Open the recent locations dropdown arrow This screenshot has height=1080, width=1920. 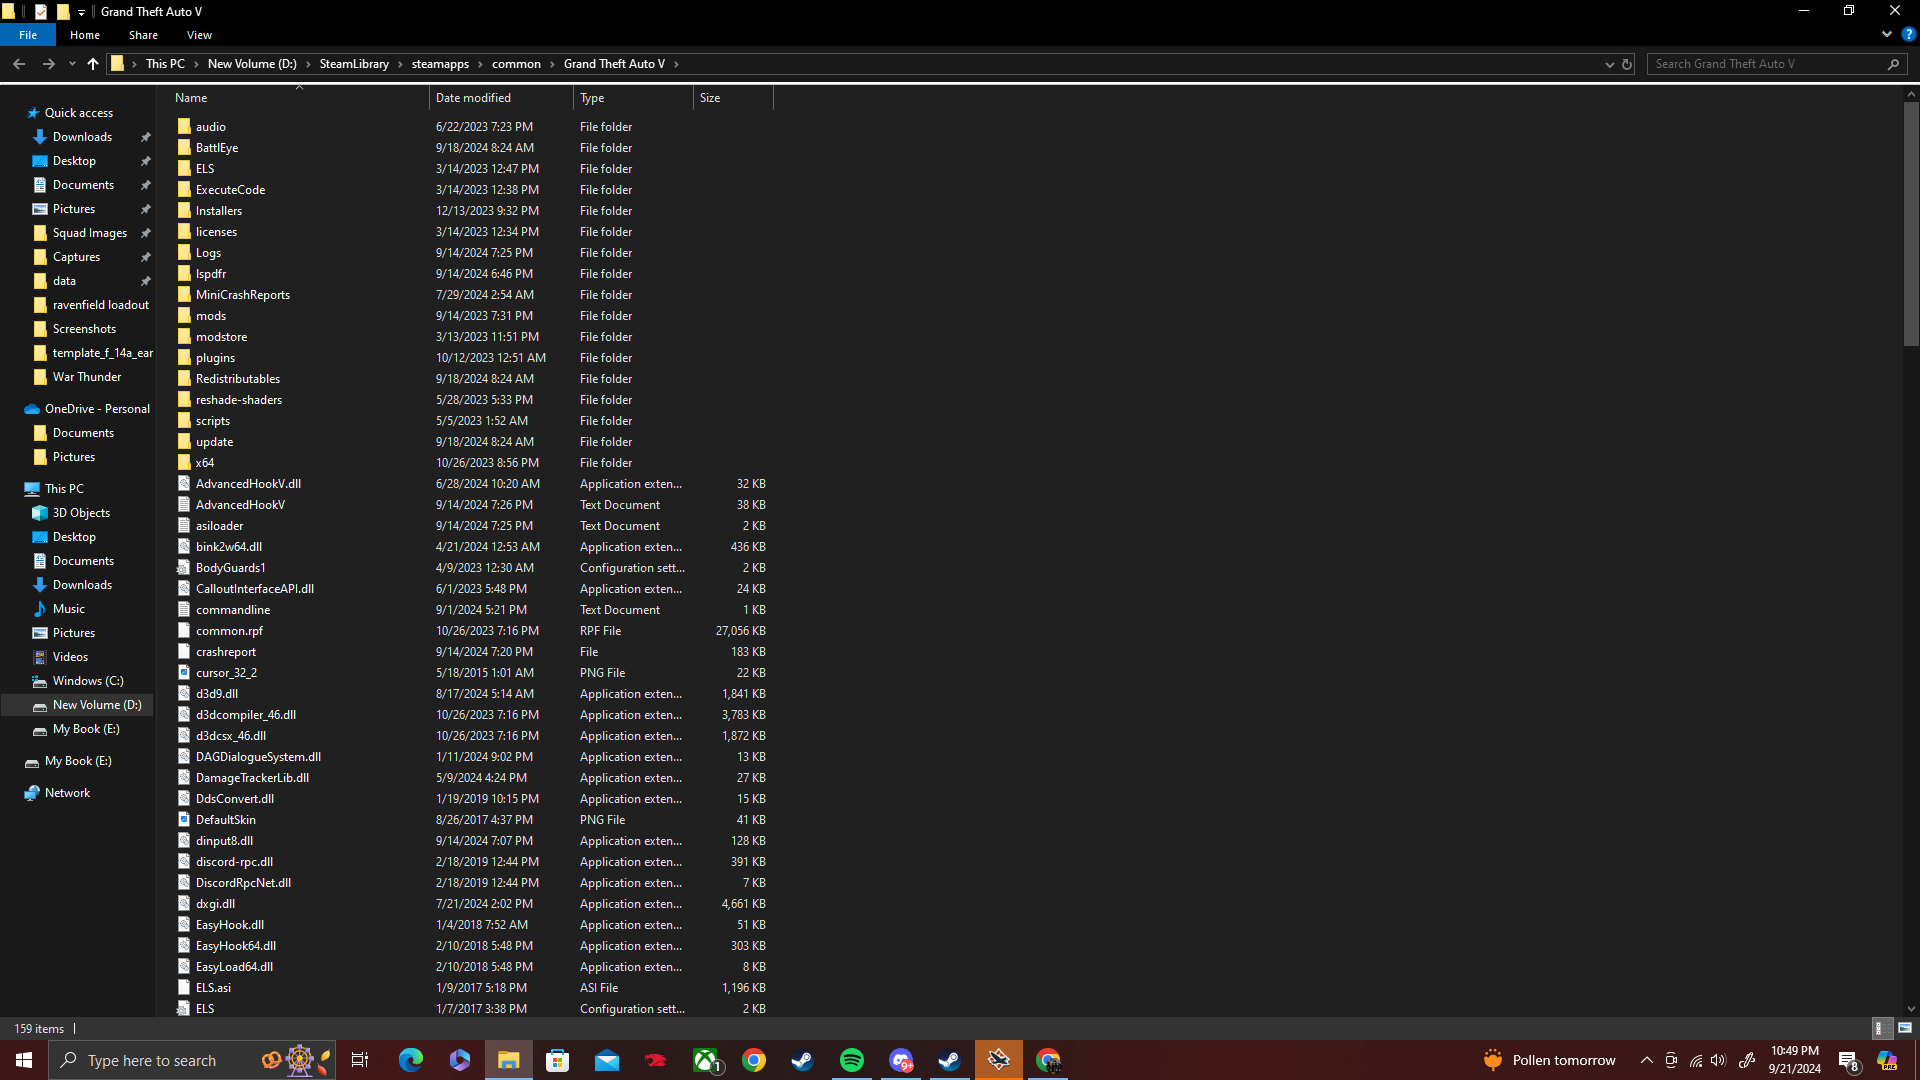[x=72, y=64]
